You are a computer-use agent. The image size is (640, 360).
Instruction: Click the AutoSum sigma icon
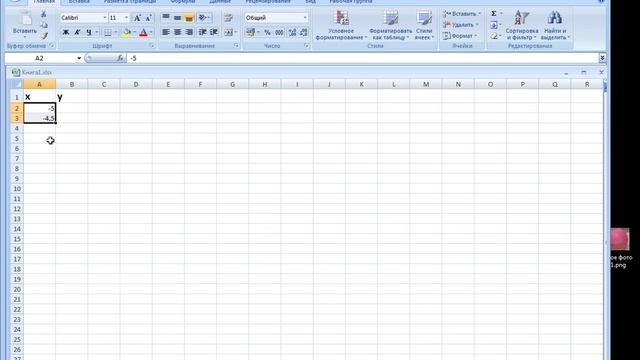494,14
